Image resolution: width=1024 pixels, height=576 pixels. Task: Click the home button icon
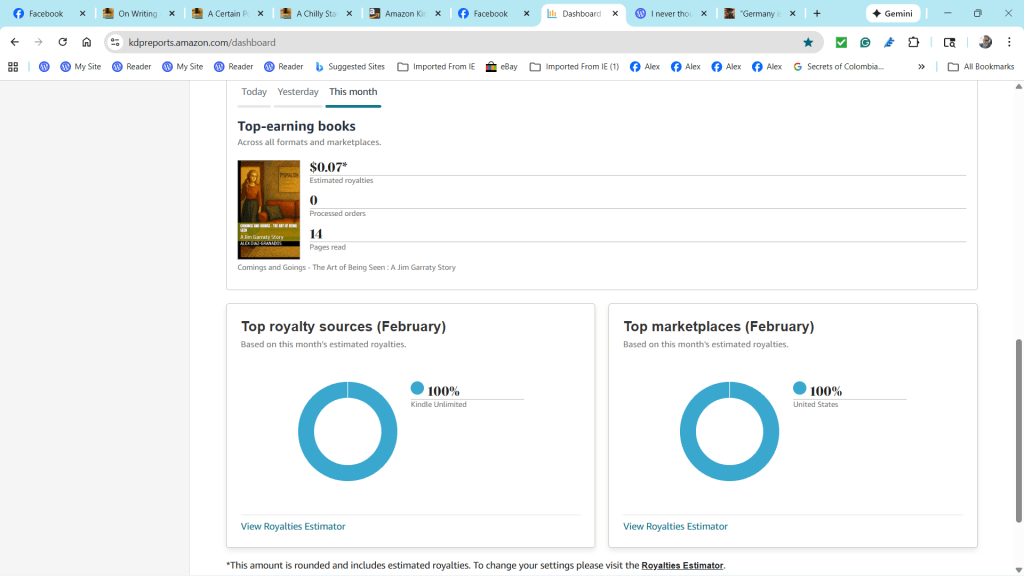tap(87, 42)
